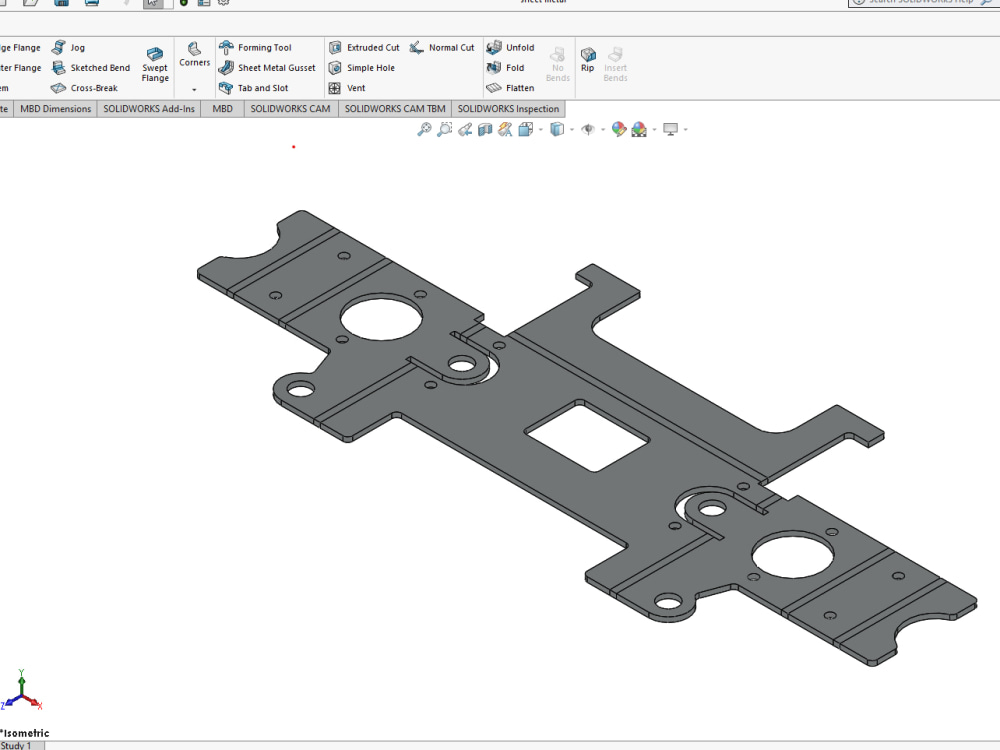Screen dimensions: 1000x750
Task: Activate the Sketched Bend tool
Action: click(91, 68)
